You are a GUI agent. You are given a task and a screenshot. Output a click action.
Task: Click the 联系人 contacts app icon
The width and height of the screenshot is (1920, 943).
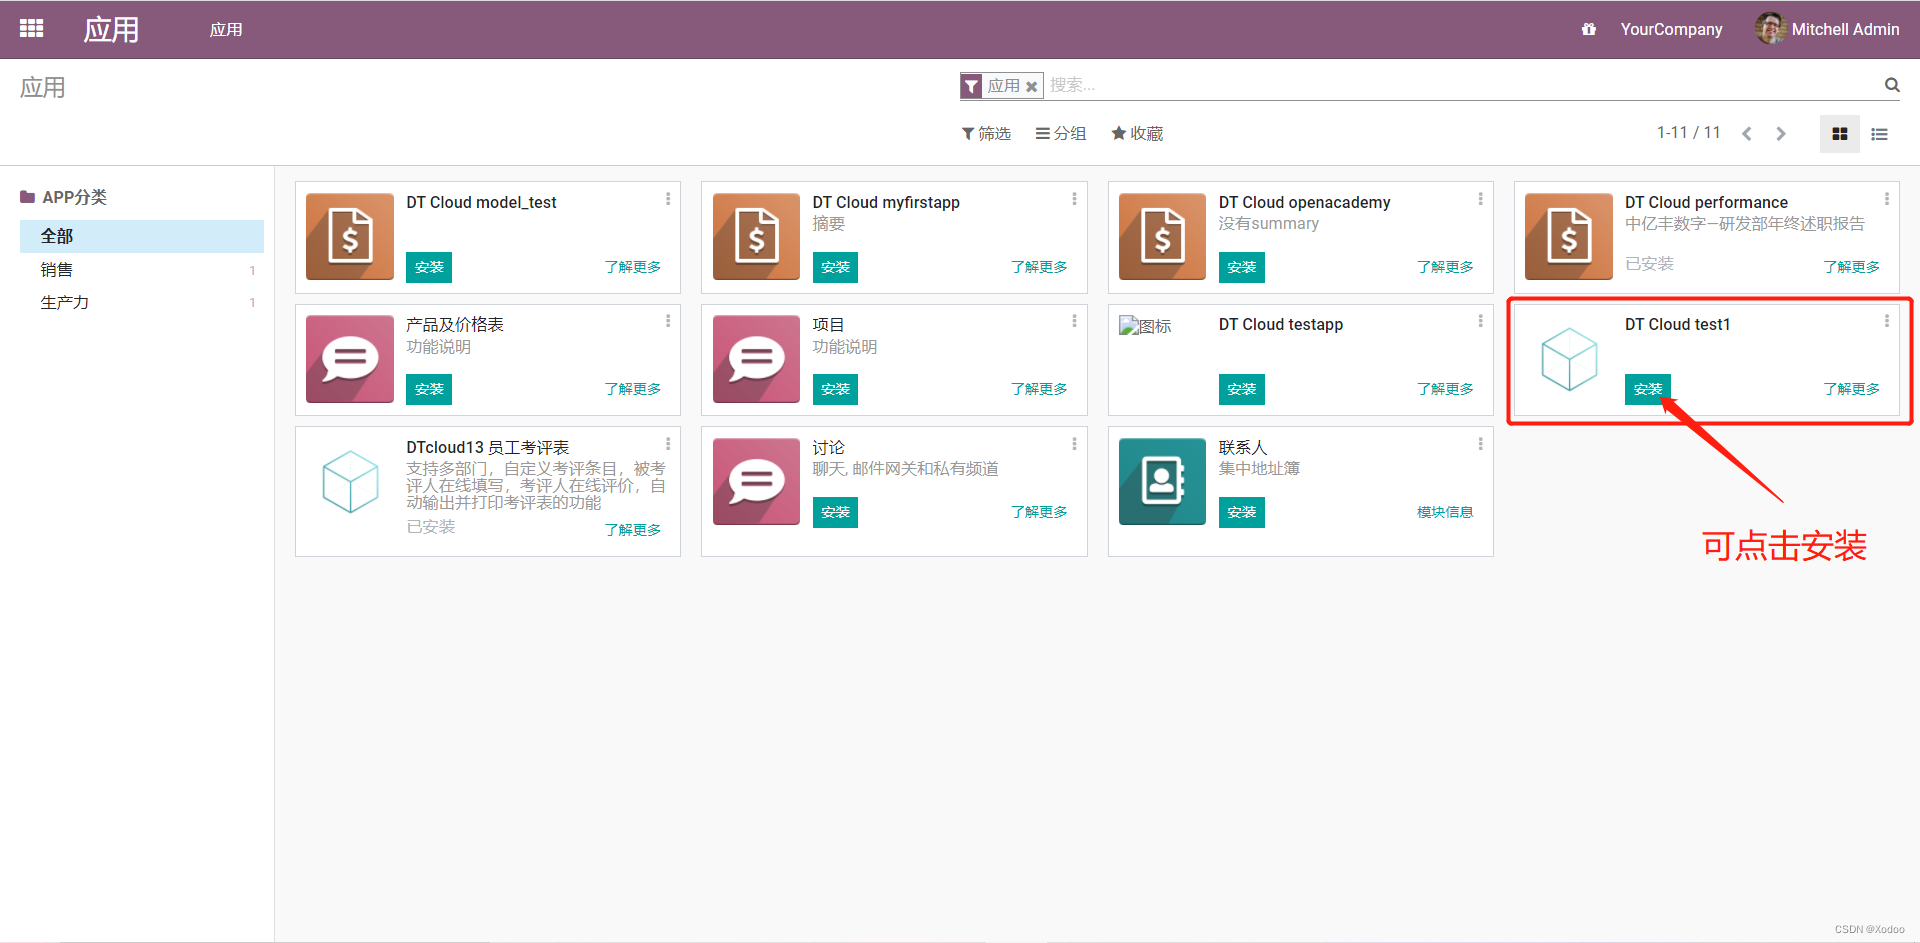click(1161, 481)
